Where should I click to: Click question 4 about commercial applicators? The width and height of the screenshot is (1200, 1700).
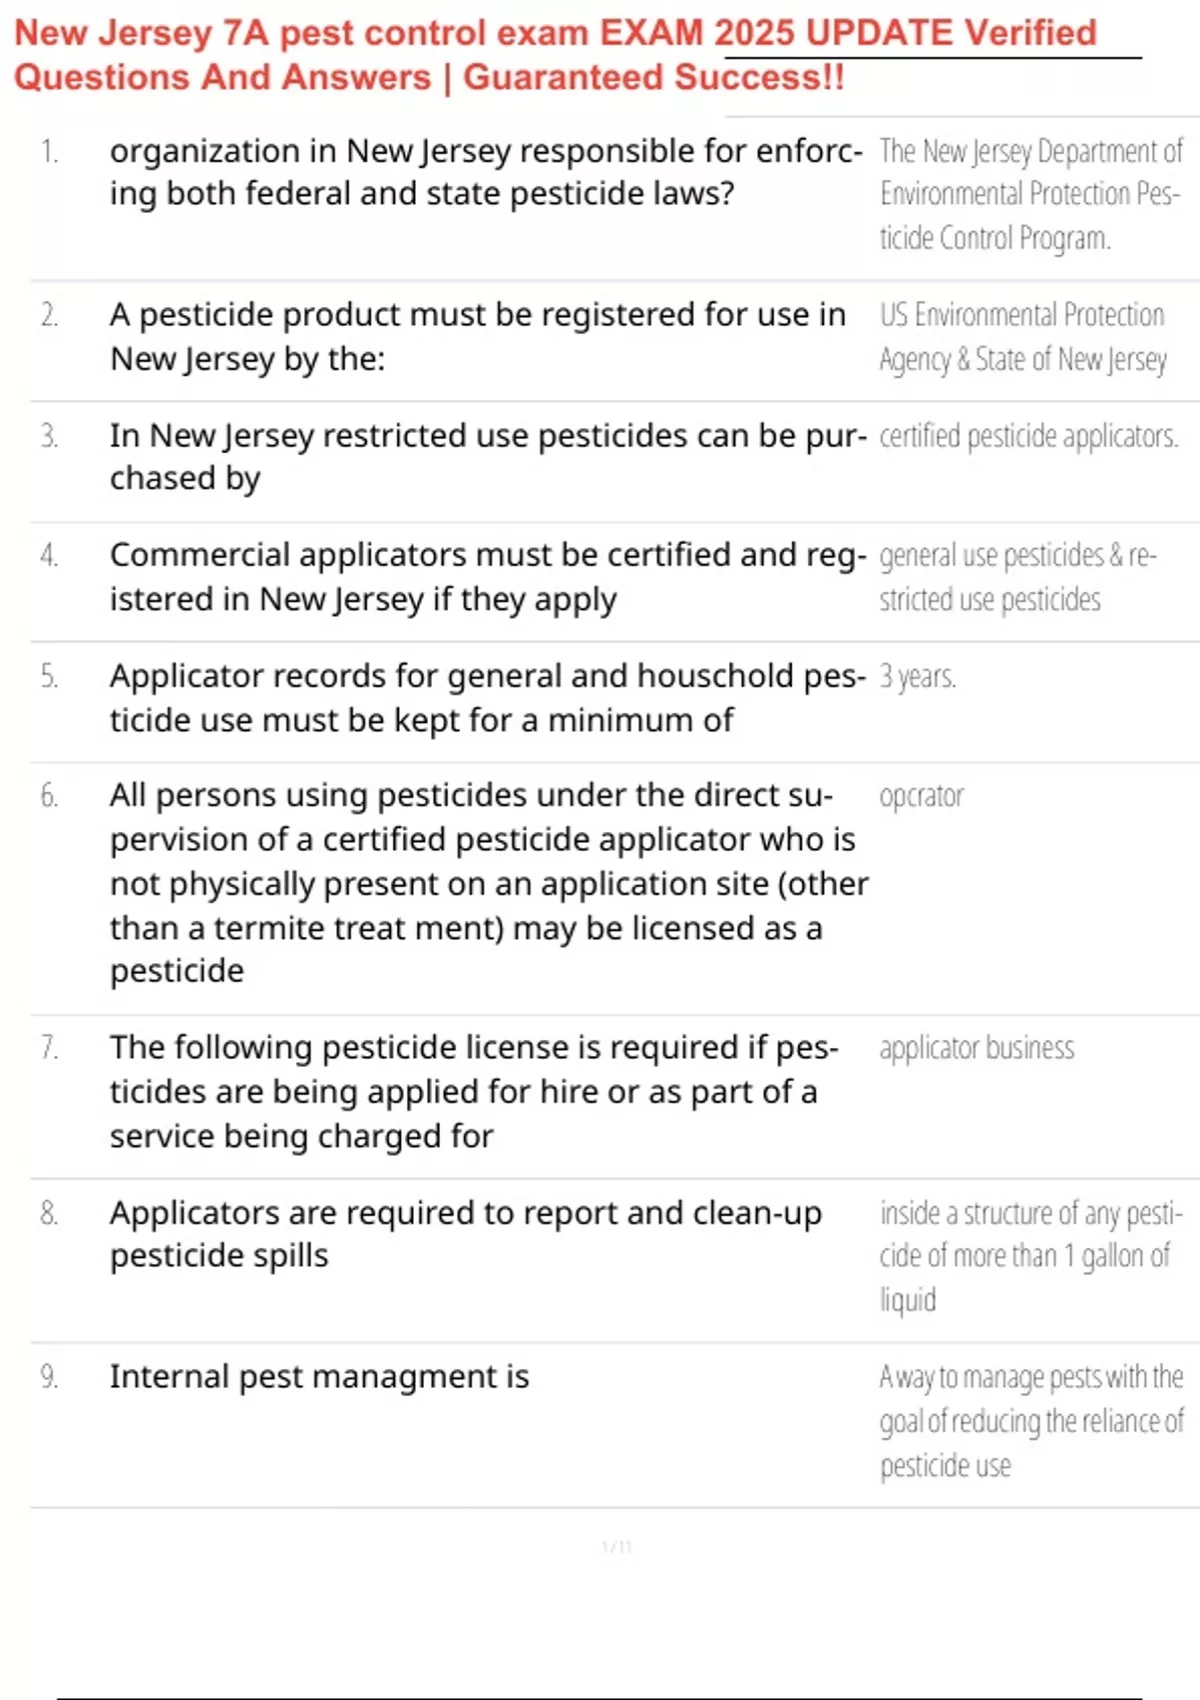[487, 577]
